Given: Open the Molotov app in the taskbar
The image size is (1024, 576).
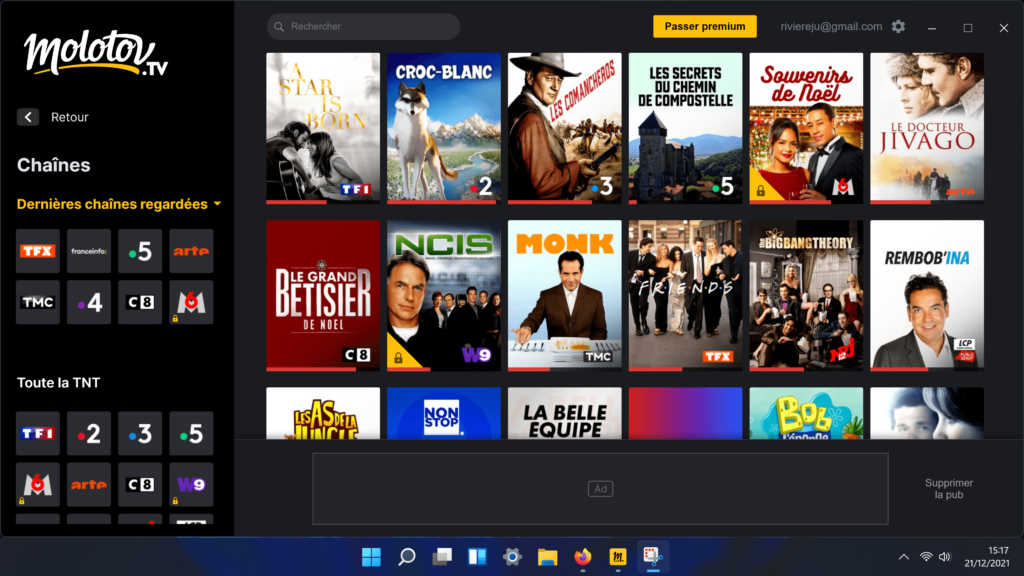Looking at the screenshot, I should [618, 556].
